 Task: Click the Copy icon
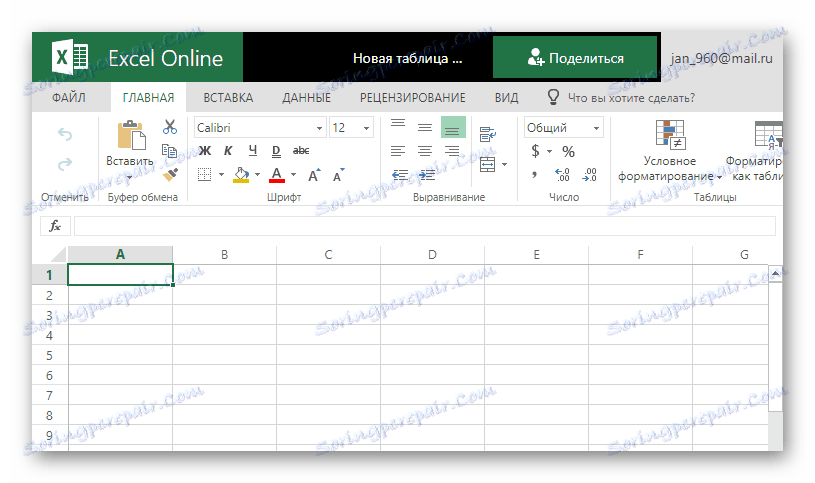tap(169, 150)
